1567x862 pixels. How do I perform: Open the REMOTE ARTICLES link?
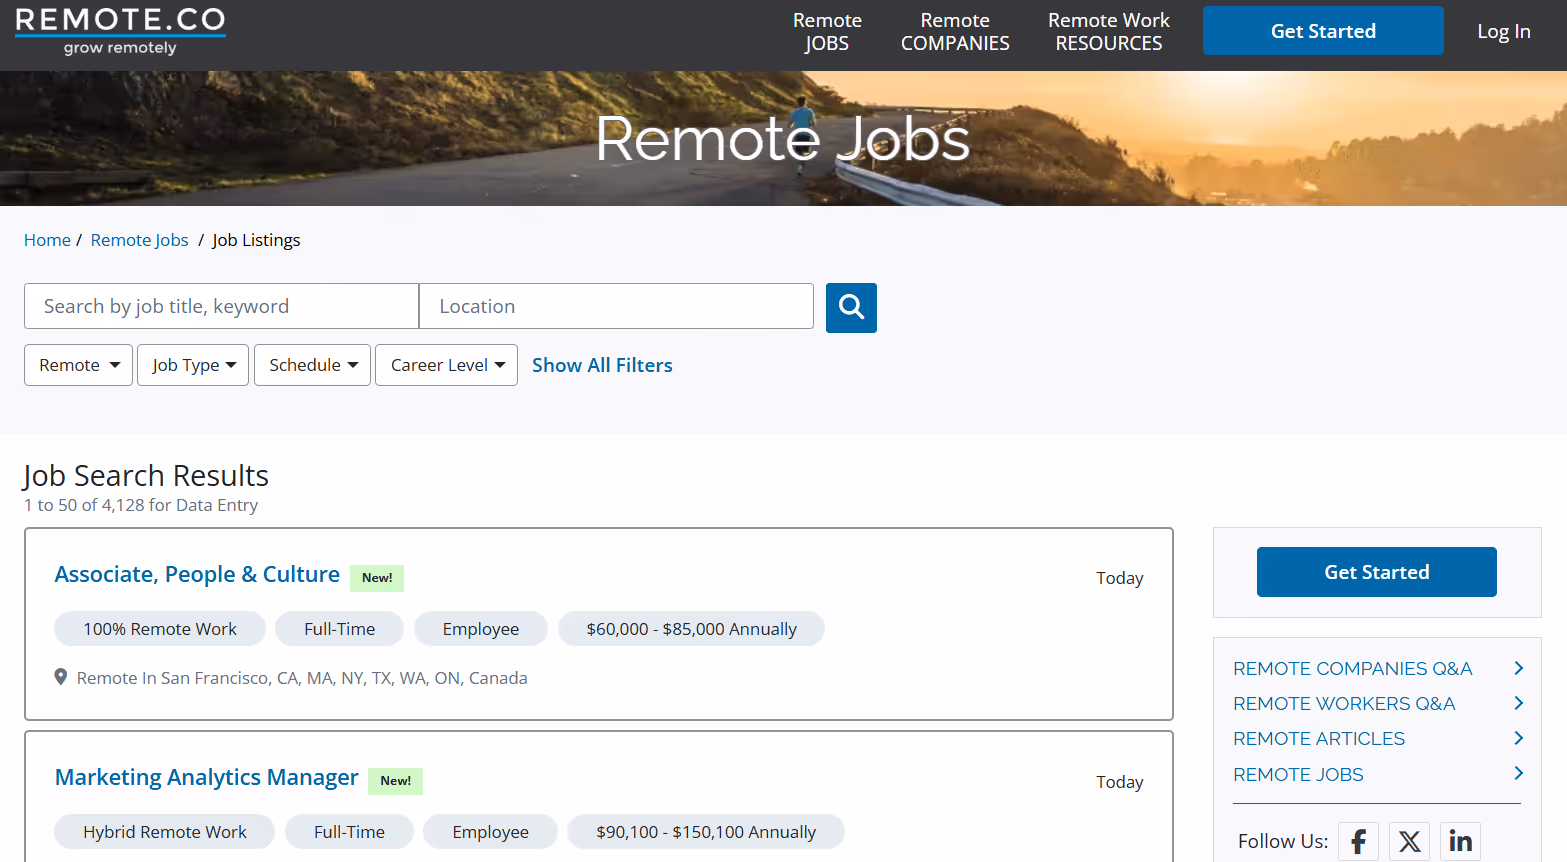tap(1319, 738)
